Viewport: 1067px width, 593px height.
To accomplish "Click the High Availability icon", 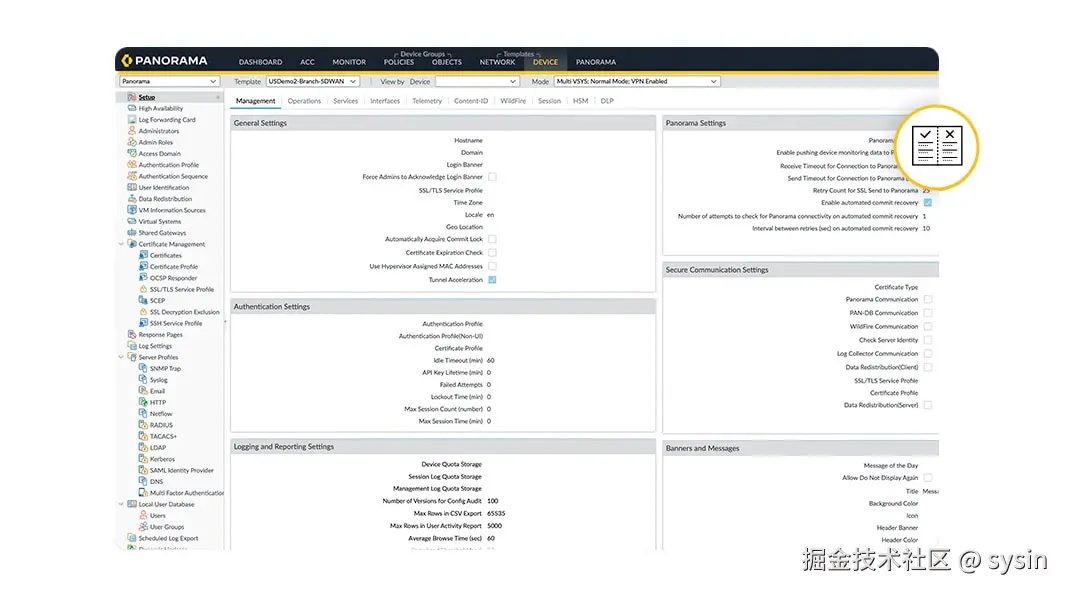I will click(132, 108).
